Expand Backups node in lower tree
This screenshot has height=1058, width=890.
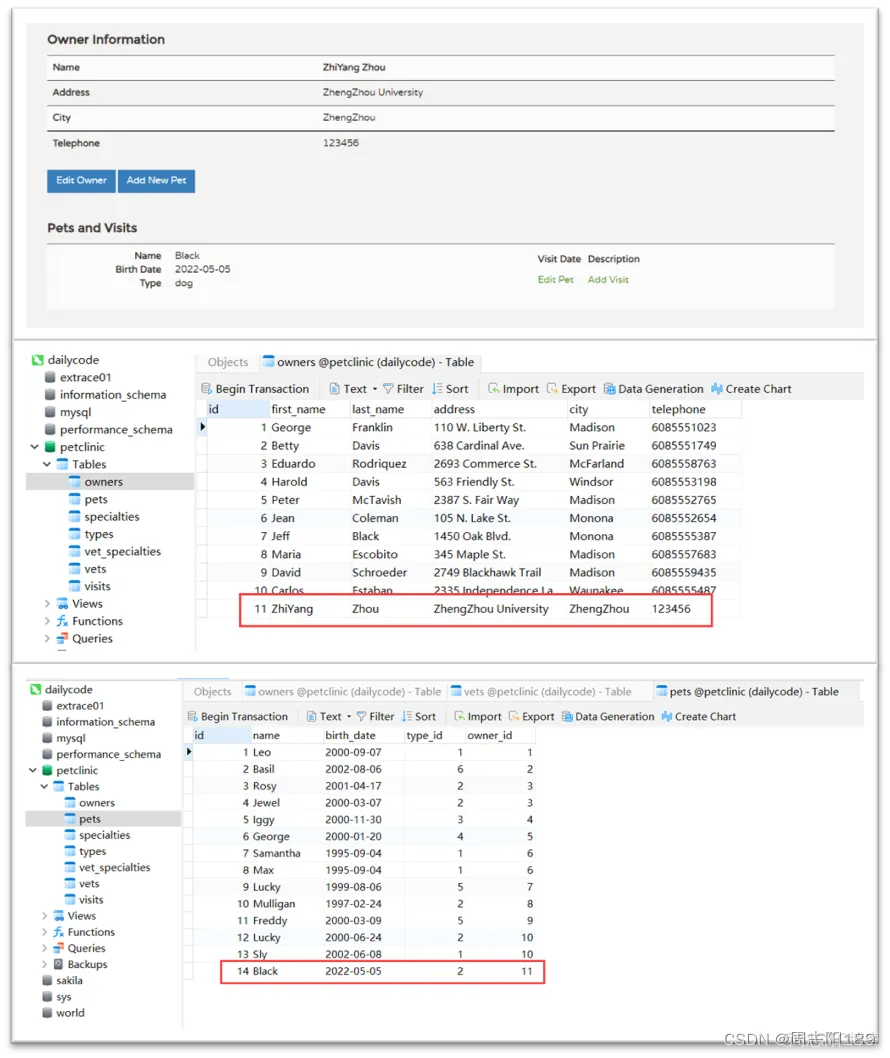[44, 964]
